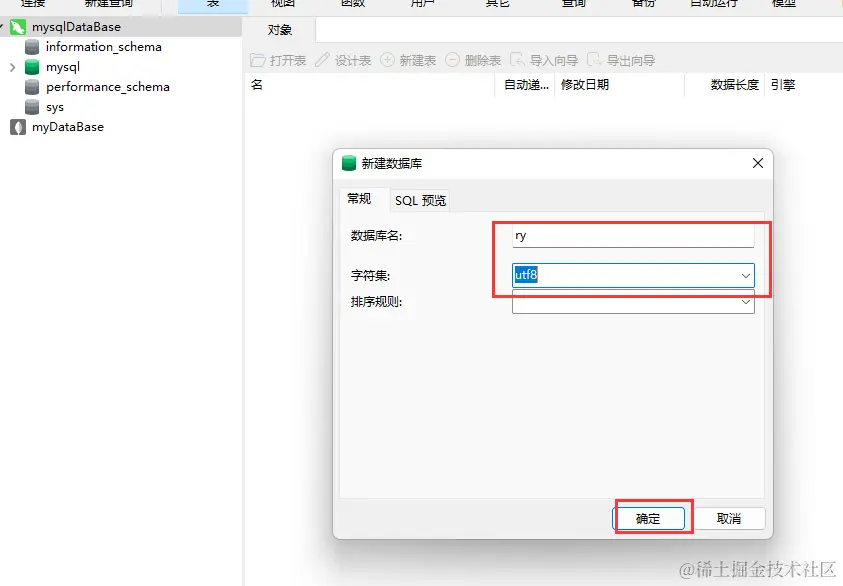Sort by the 修改日期 column header
This screenshot has width=843, height=586.
coord(619,85)
